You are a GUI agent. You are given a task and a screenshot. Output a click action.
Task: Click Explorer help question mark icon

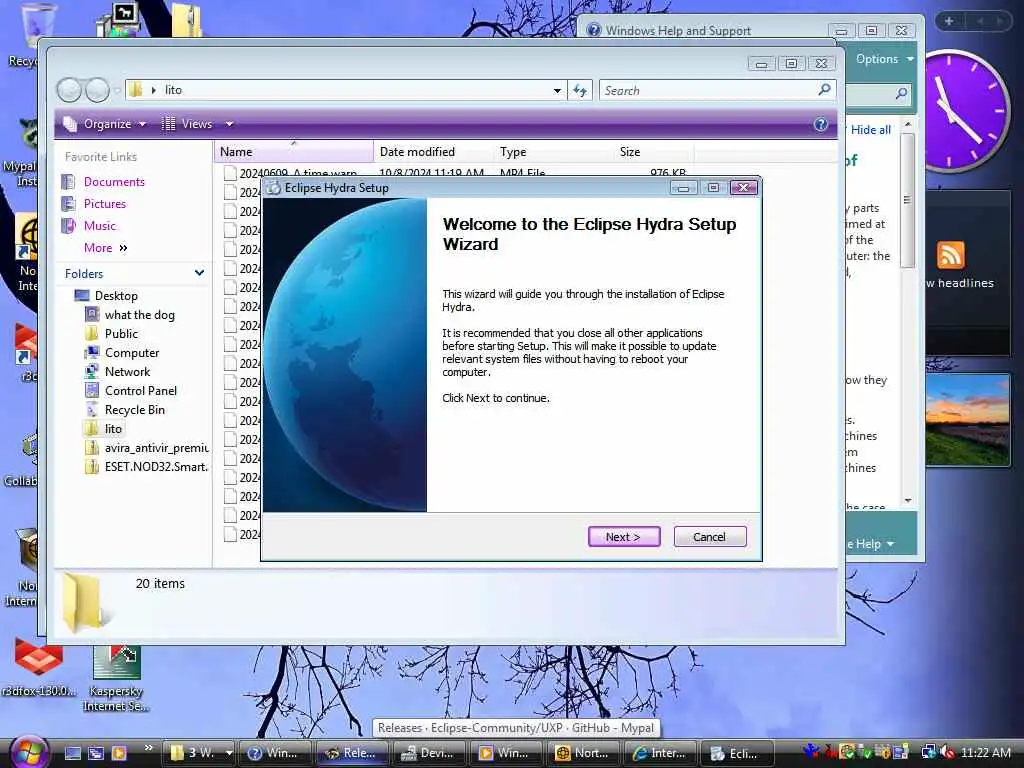click(821, 124)
